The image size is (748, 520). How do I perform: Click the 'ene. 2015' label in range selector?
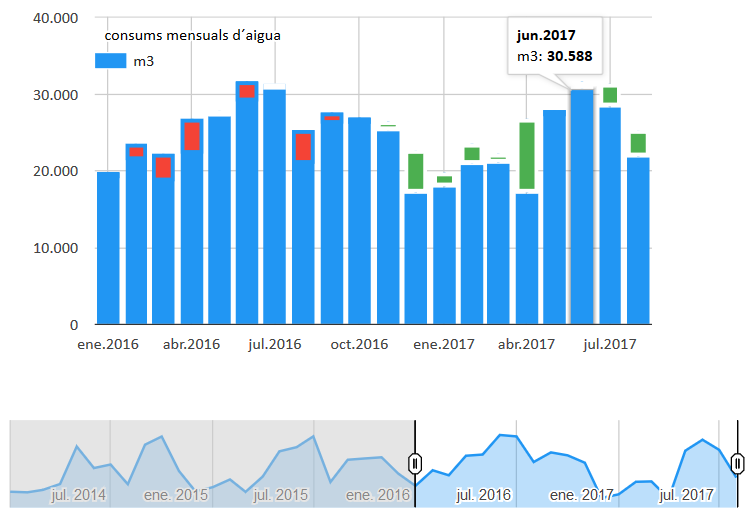(x=176, y=495)
